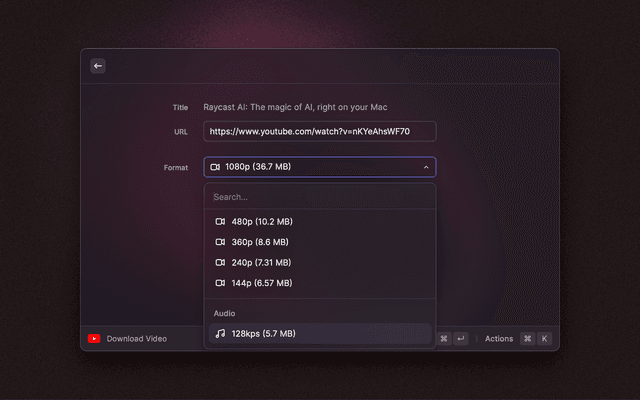
Task: Collapse the Format dropdown chevron
Action: tap(426, 167)
